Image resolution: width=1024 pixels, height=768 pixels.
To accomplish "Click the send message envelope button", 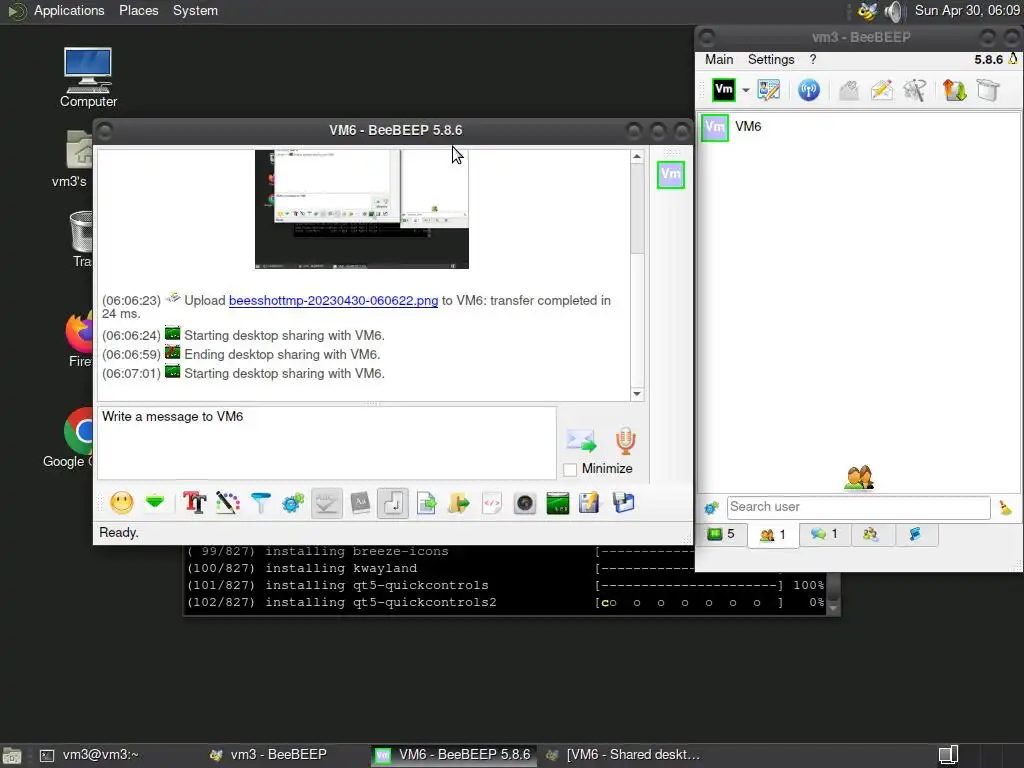I will point(581,441).
